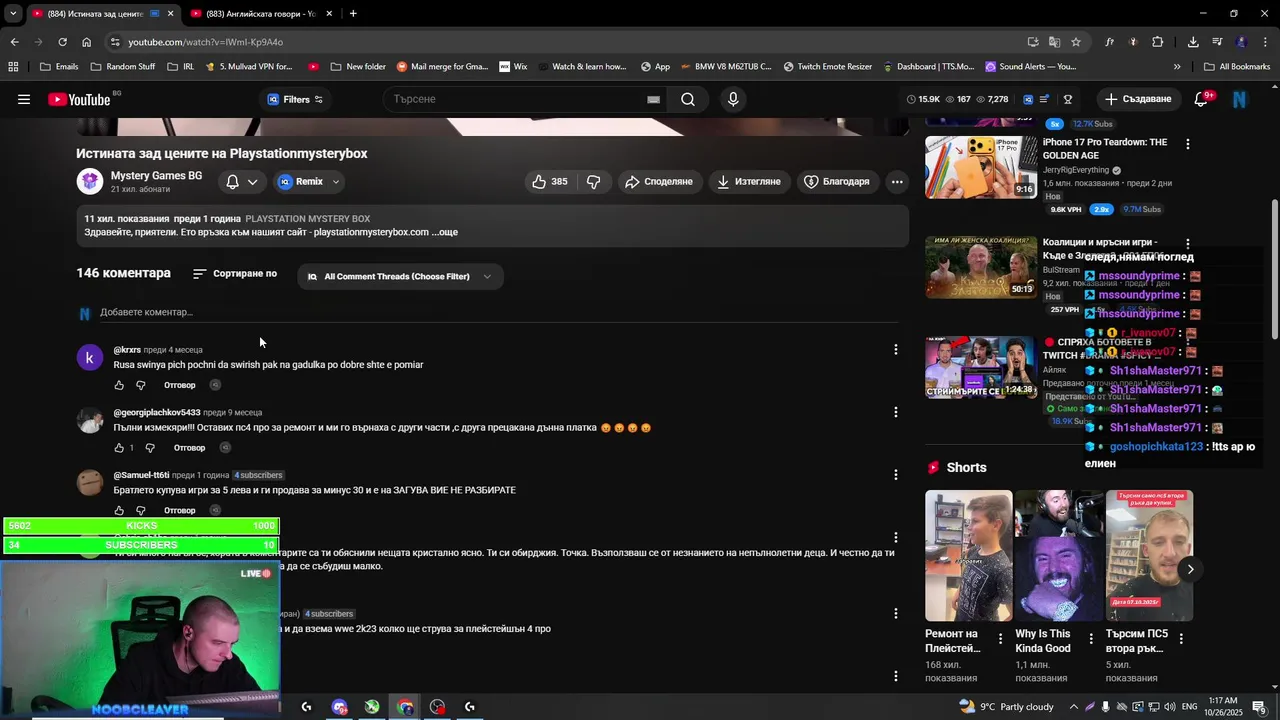1280x720 pixels.
Task: Dislike the @georgiplachkov5433 comment
Action: click(x=150, y=448)
